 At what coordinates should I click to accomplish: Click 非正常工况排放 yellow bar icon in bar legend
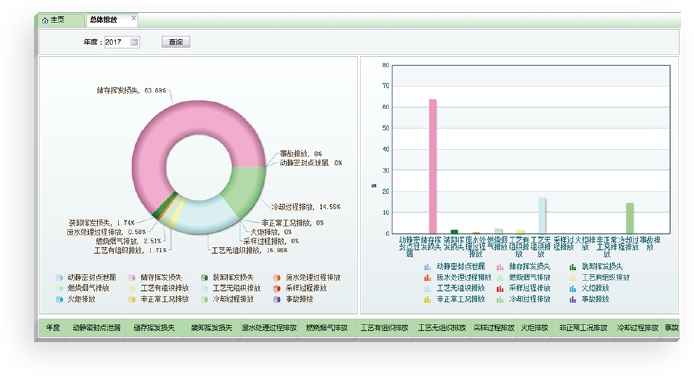point(428,299)
